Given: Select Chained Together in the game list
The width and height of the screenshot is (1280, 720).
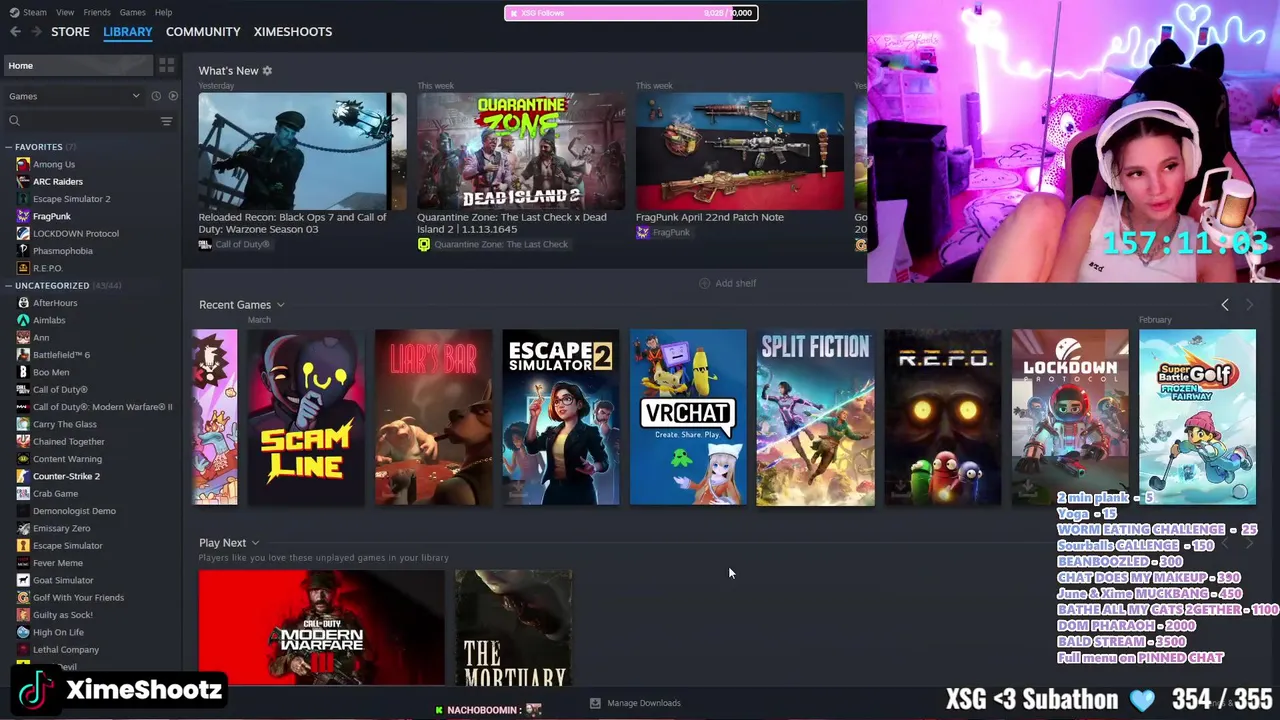Looking at the screenshot, I should click(x=69, y=441).
